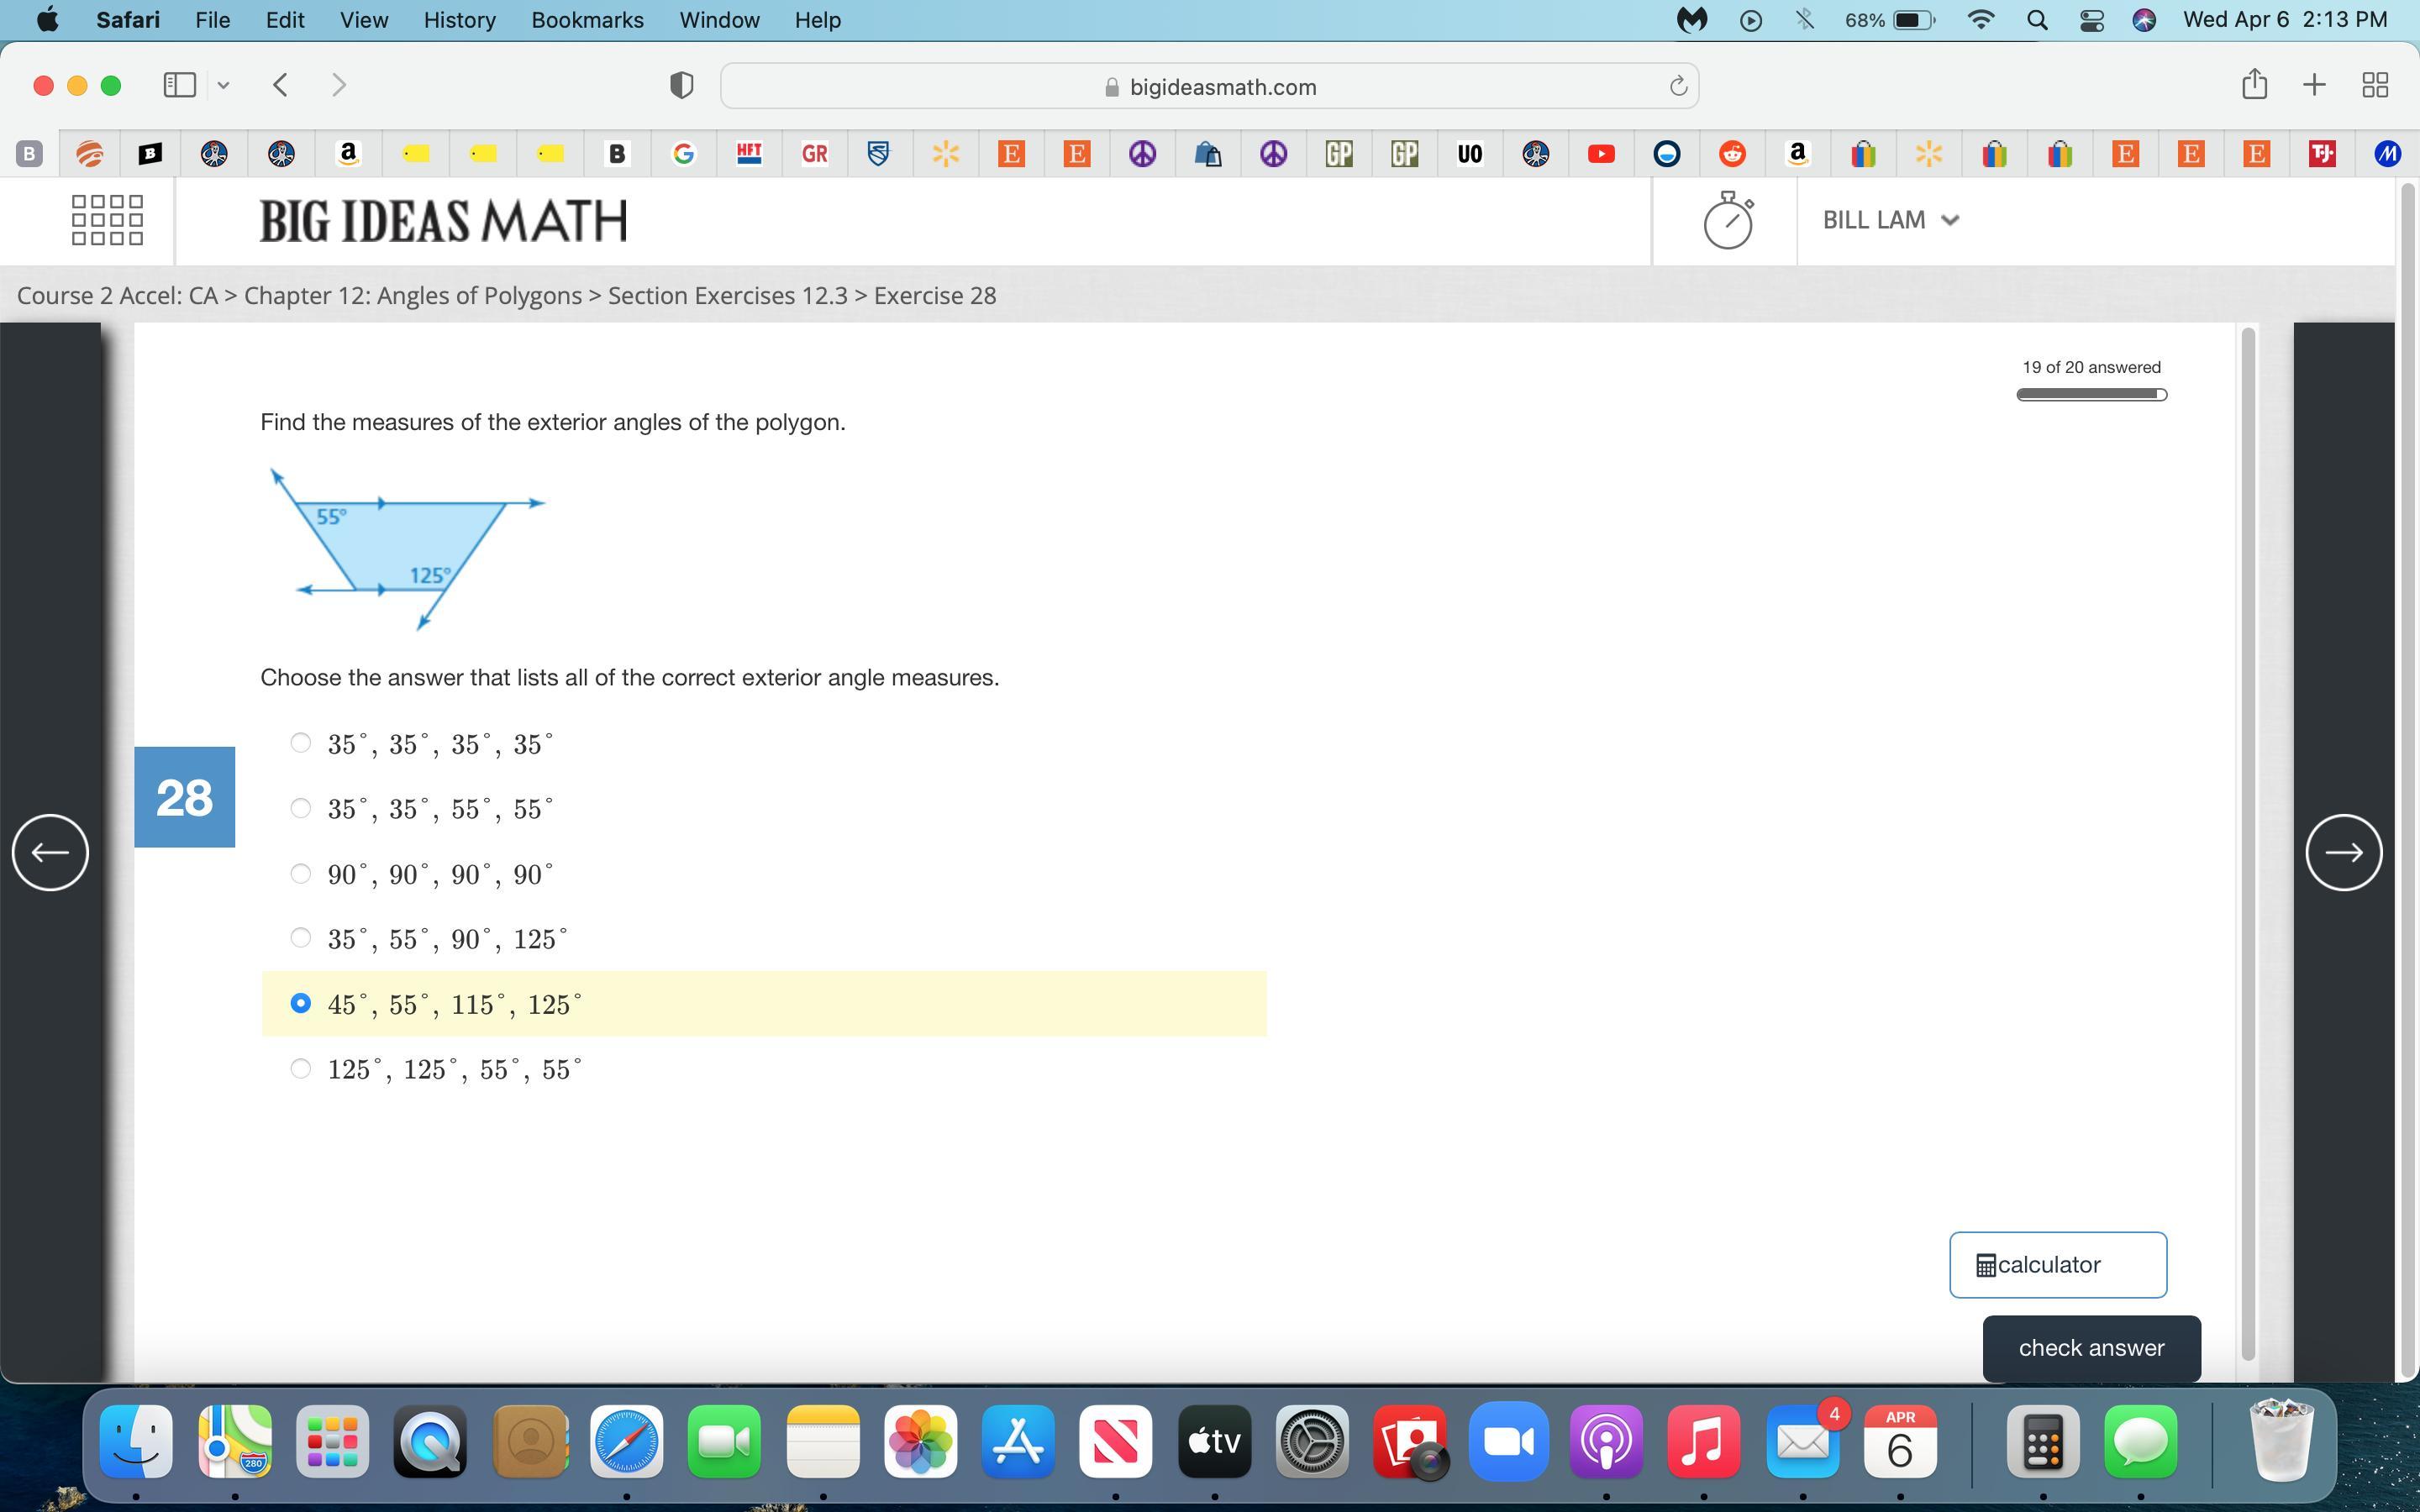The image size is (2420, 1512).
Task: Open Messages from the dock
Action: (x=2140, y=1441)
